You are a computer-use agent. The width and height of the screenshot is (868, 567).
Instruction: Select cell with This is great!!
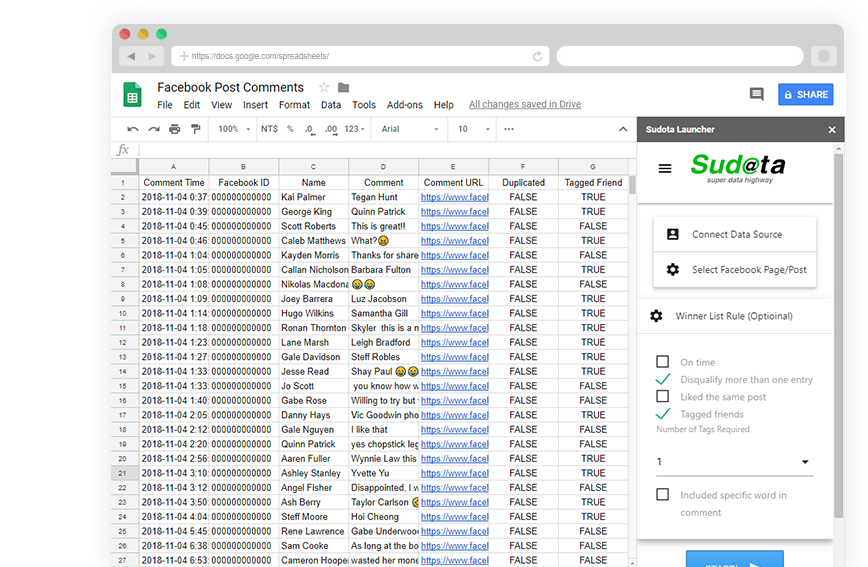point(383,226)
